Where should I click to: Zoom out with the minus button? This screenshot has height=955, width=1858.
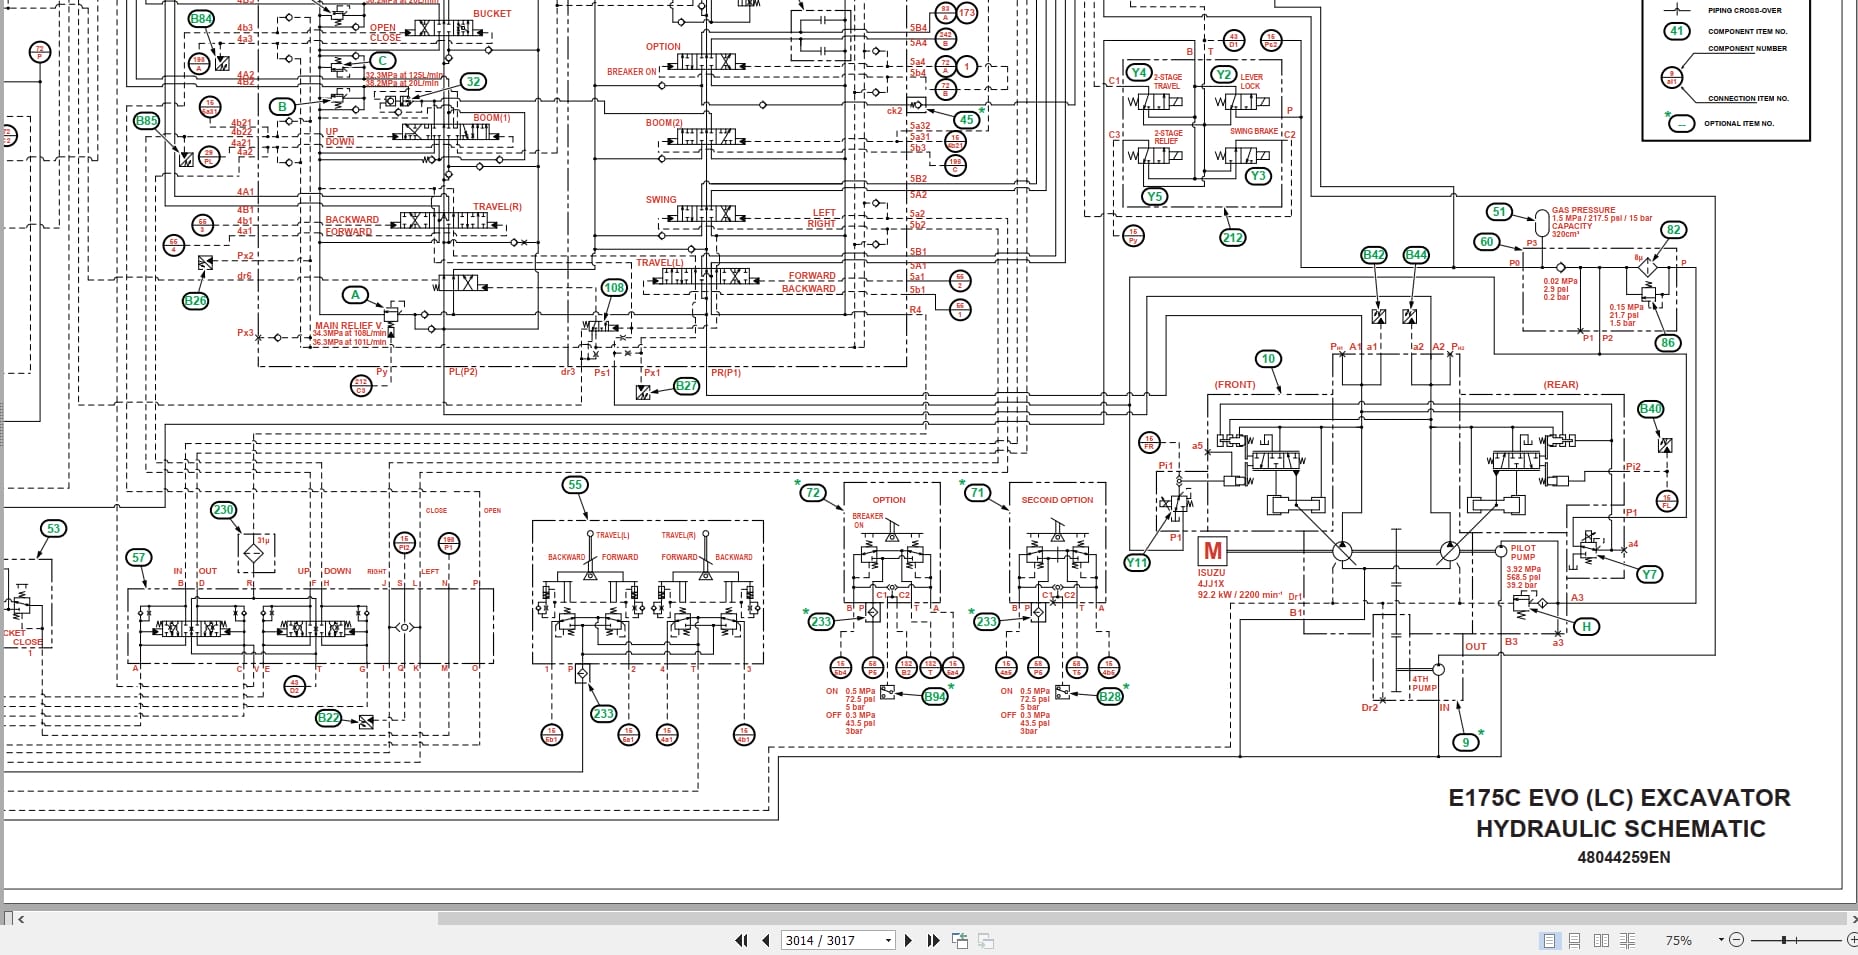[x=1736, y=940]
